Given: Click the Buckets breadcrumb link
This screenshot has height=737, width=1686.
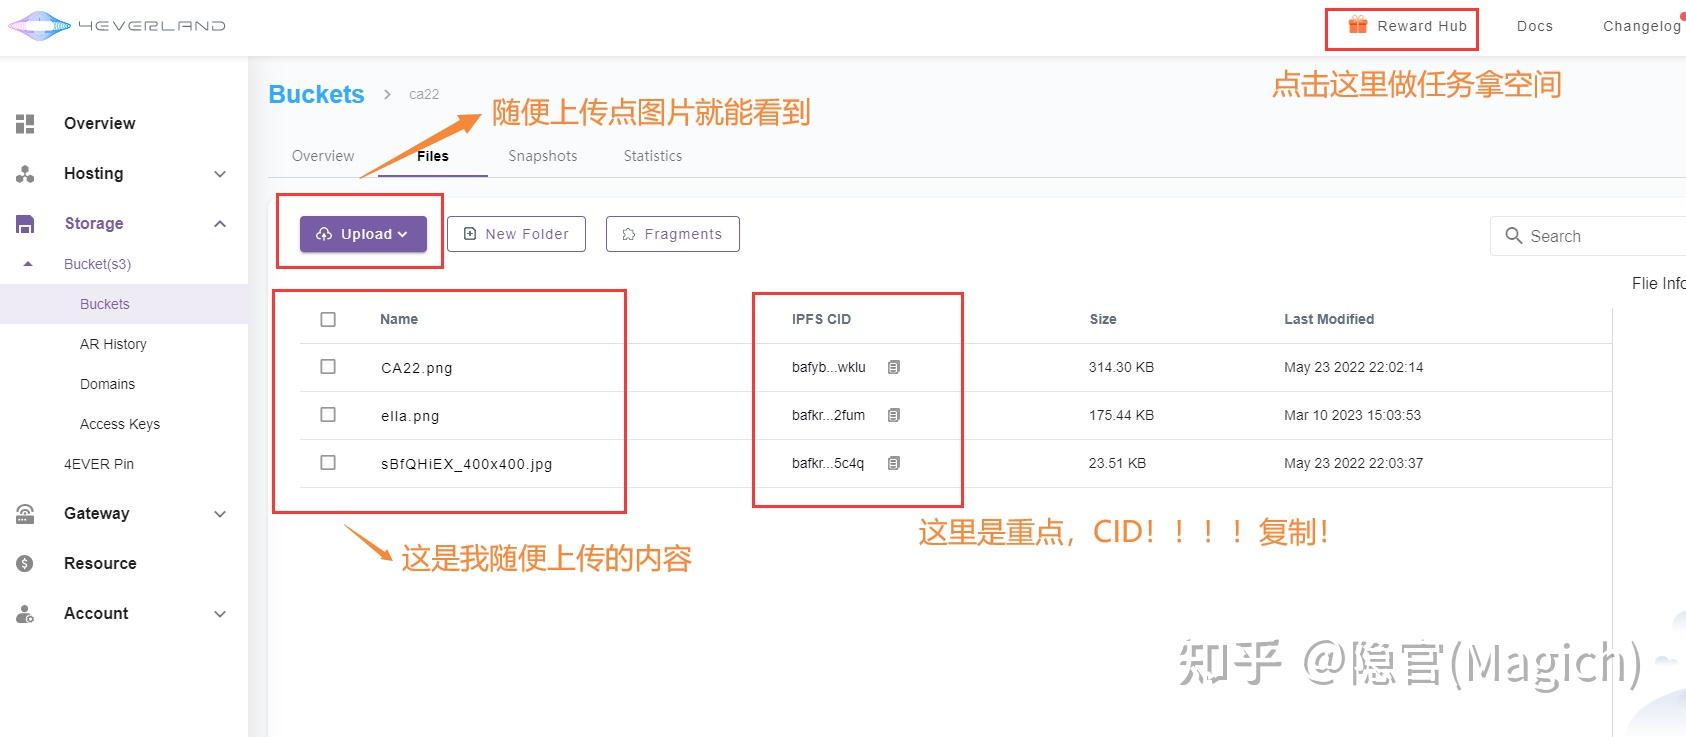Looking at the screenshot, I should 317,94.
